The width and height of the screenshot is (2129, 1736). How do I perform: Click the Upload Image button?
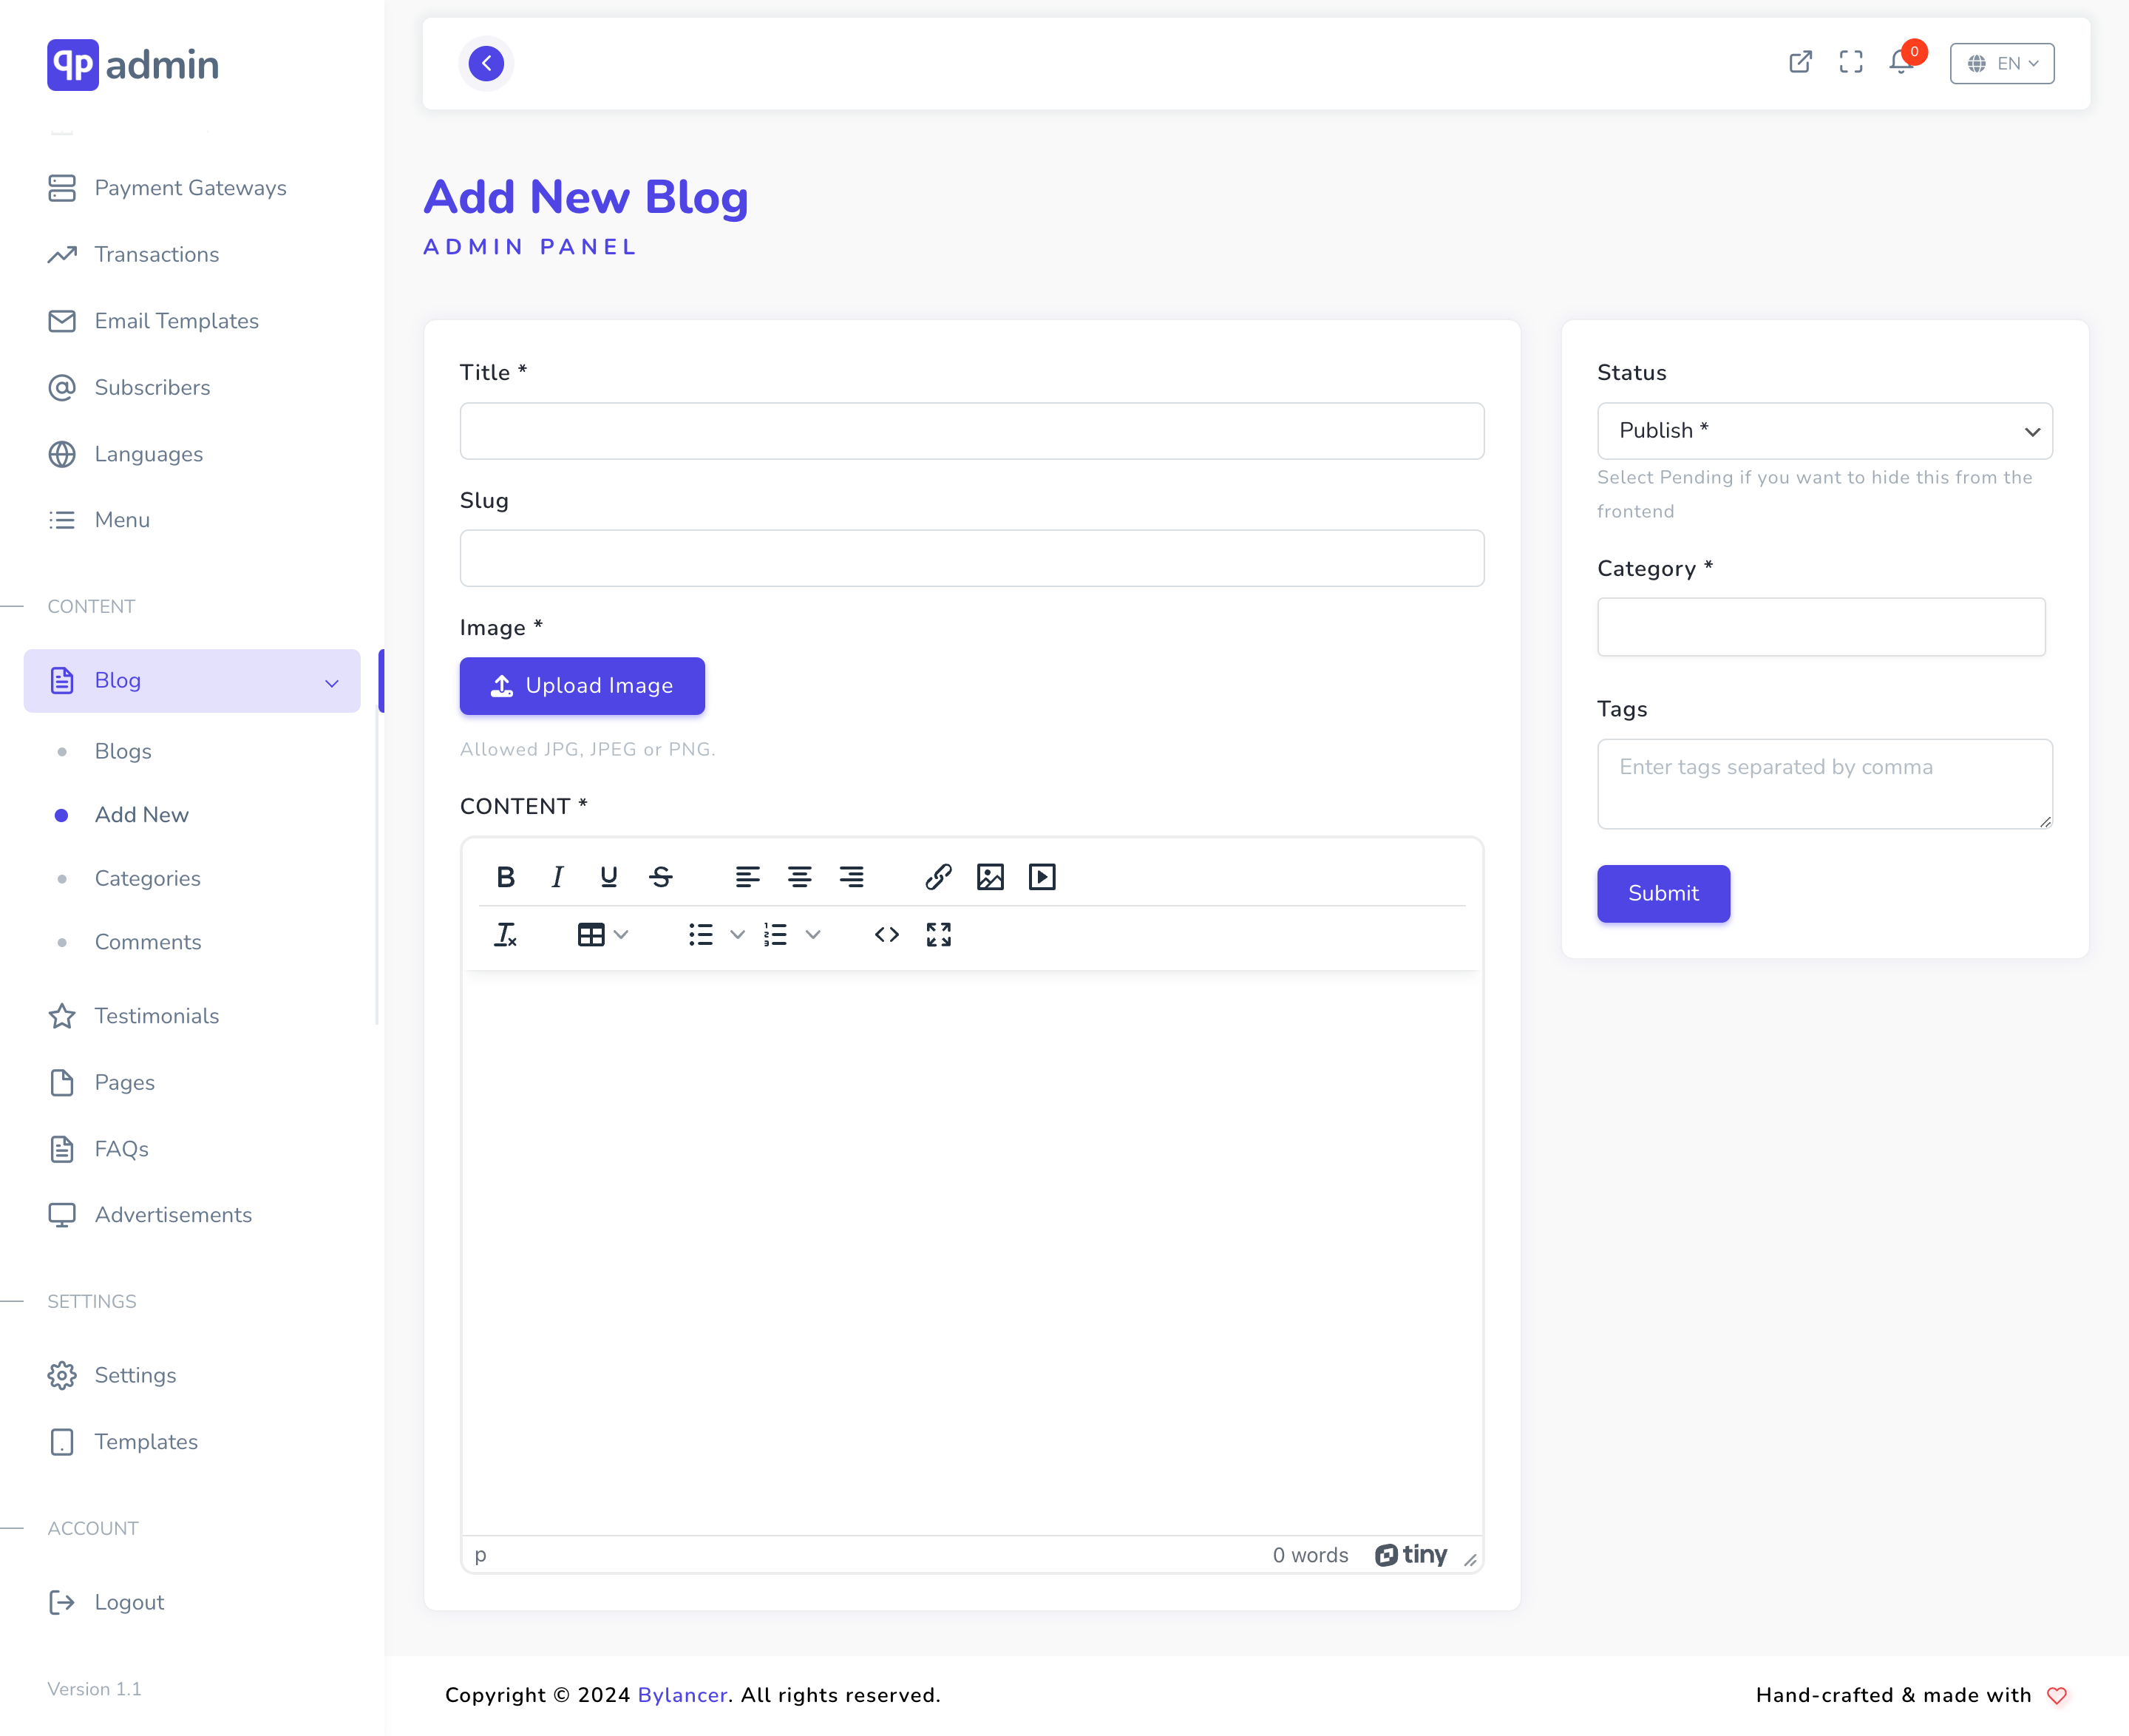point(582,686)
